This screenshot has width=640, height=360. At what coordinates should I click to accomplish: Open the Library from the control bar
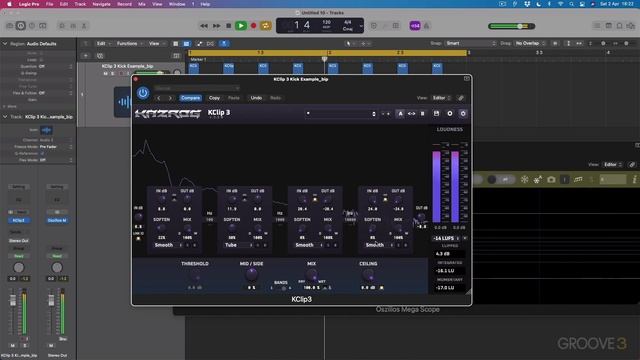point(9,26)
